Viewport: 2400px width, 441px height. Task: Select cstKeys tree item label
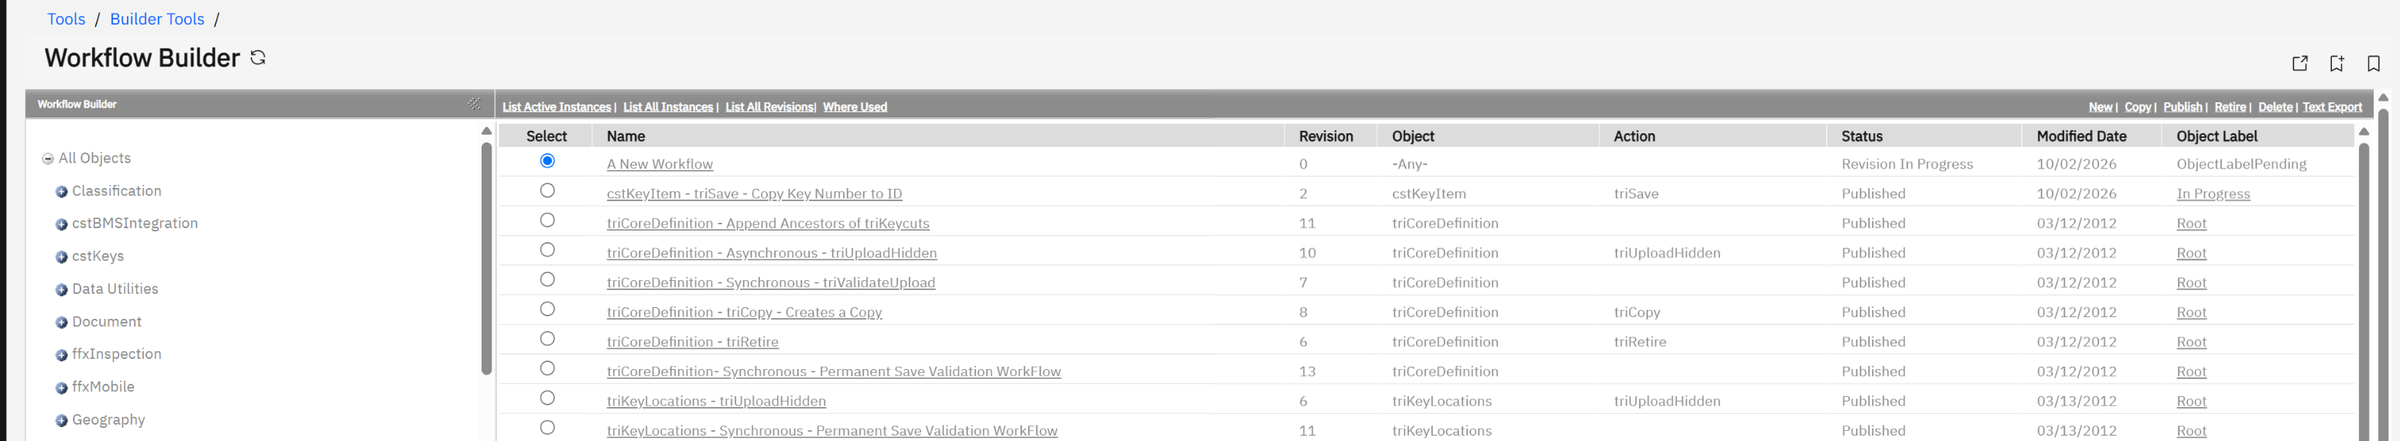click(98, 256)
